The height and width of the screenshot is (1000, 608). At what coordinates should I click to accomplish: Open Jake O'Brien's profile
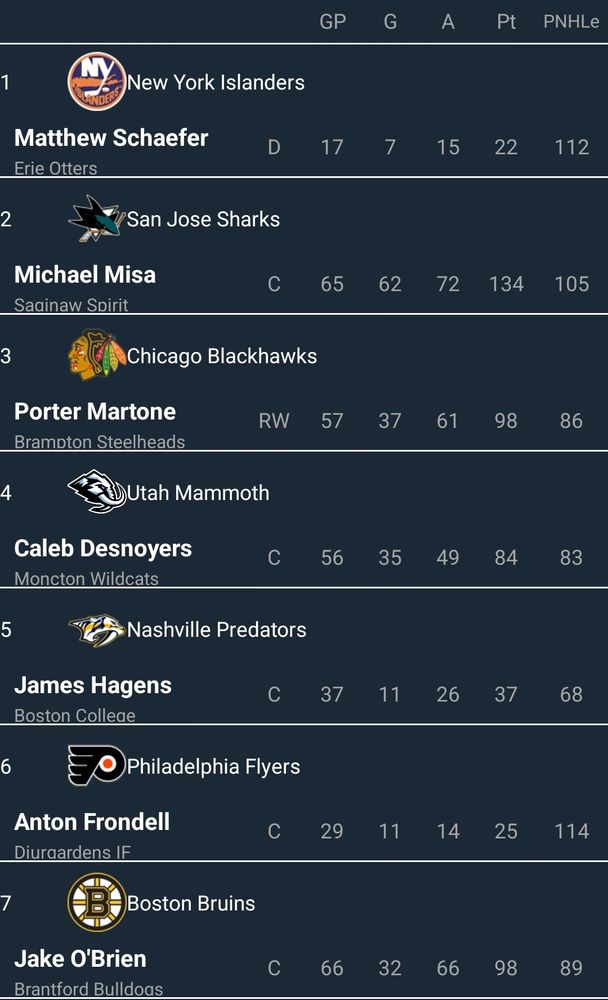(80, 959)
